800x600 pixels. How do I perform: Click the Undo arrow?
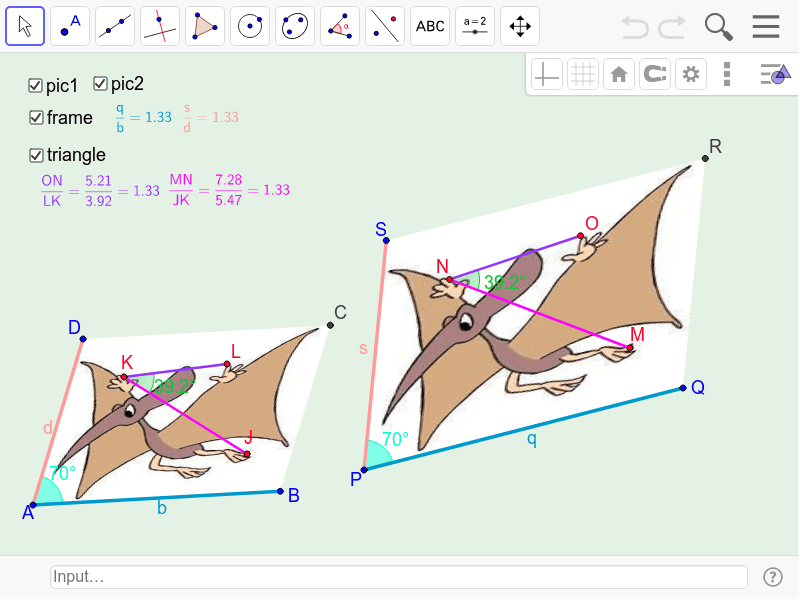[635, 27]
